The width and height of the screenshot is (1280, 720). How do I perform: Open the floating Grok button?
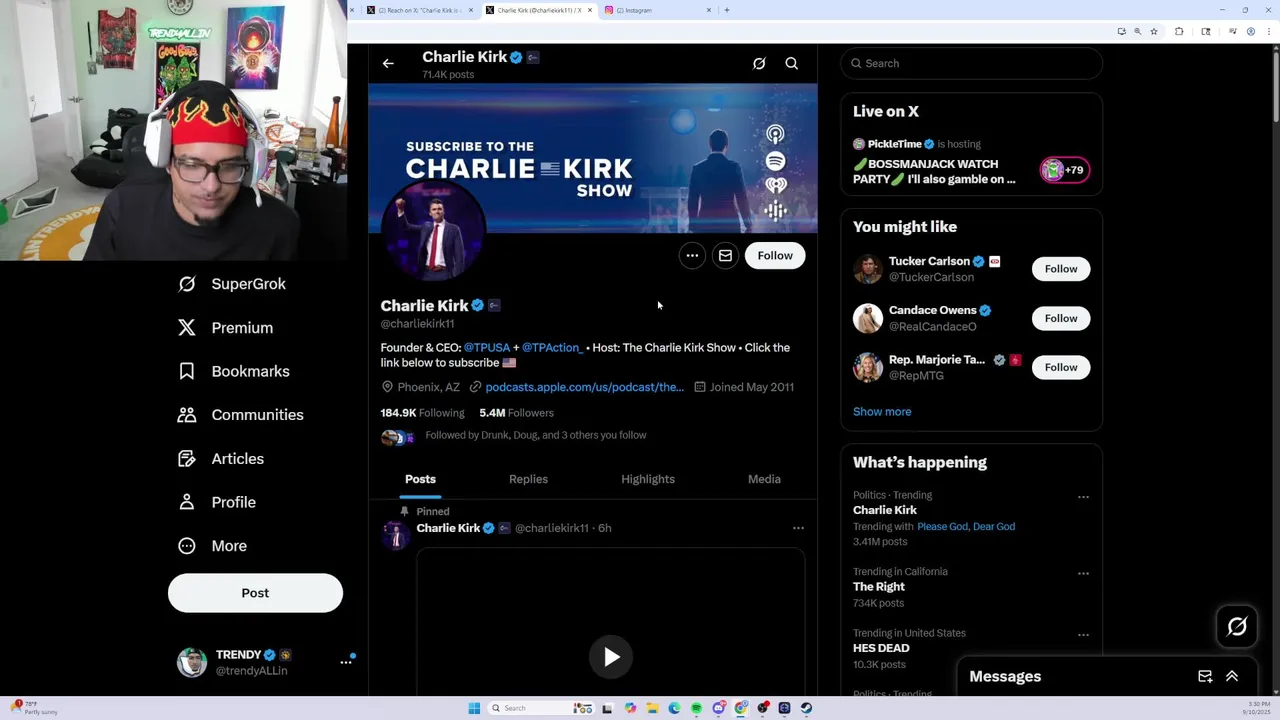point(1237,627)
